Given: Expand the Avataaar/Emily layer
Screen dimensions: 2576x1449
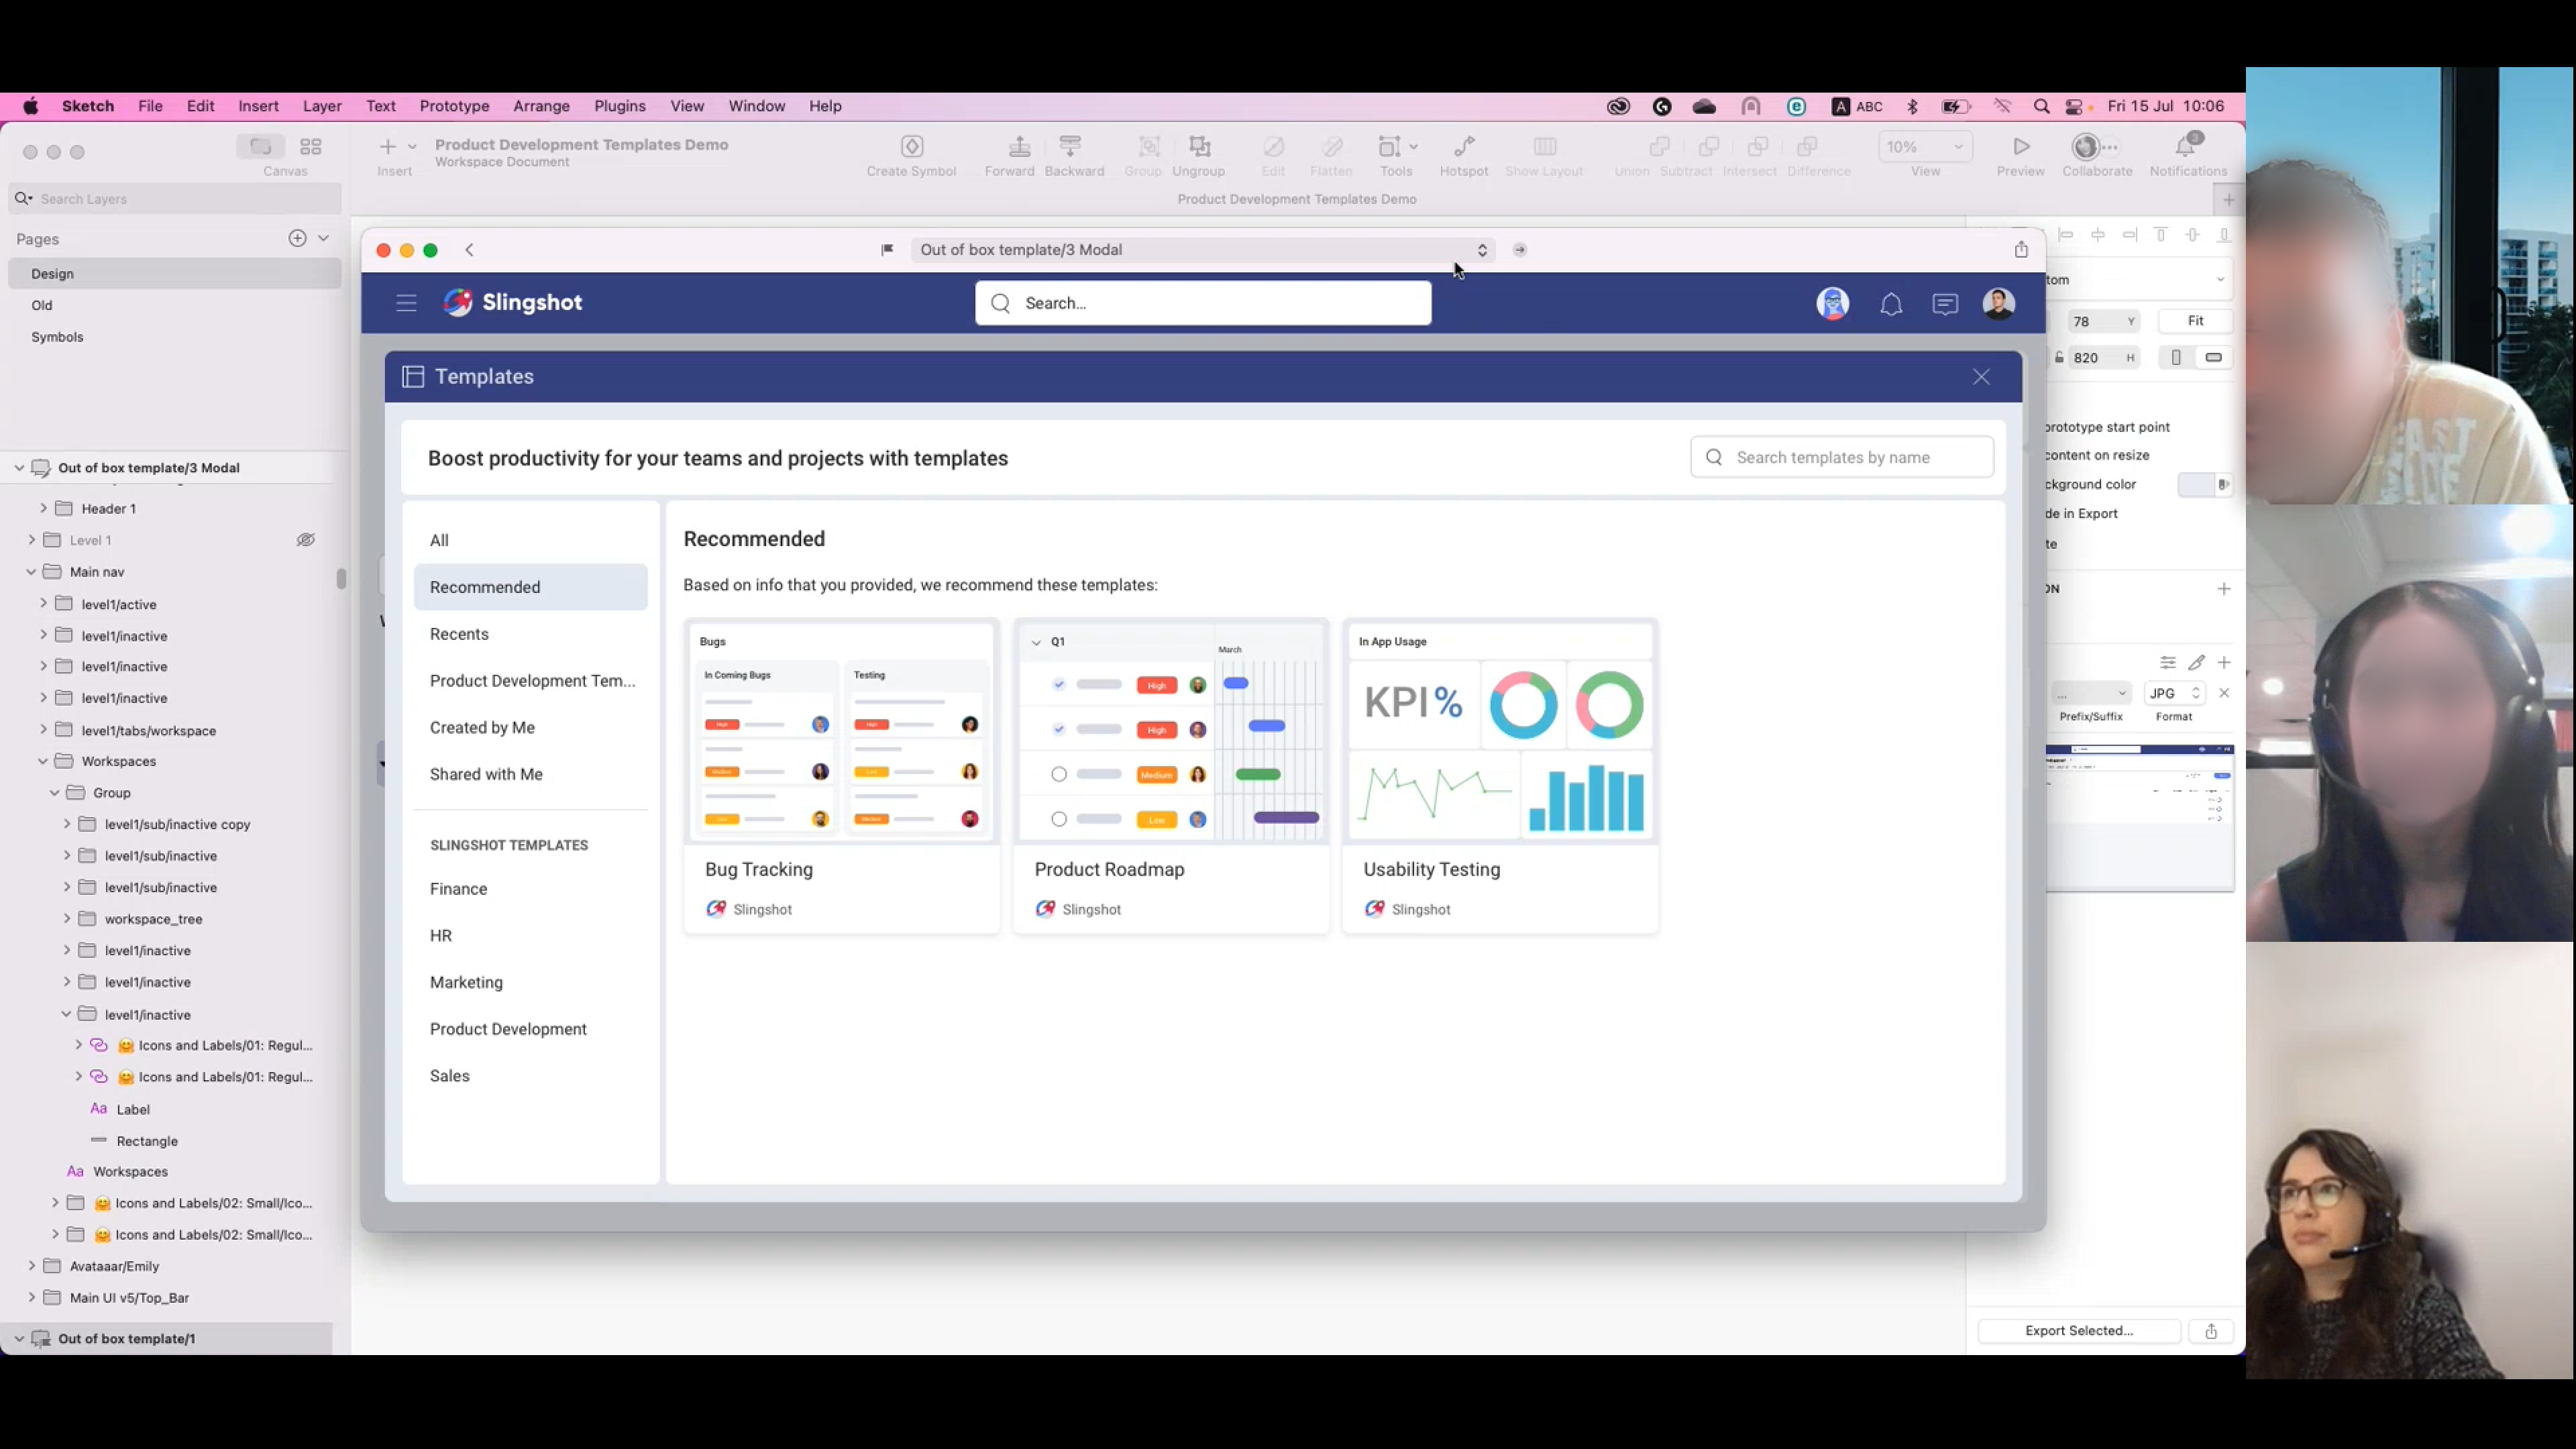Looking at the screenshot, I should pos(31,1265).
